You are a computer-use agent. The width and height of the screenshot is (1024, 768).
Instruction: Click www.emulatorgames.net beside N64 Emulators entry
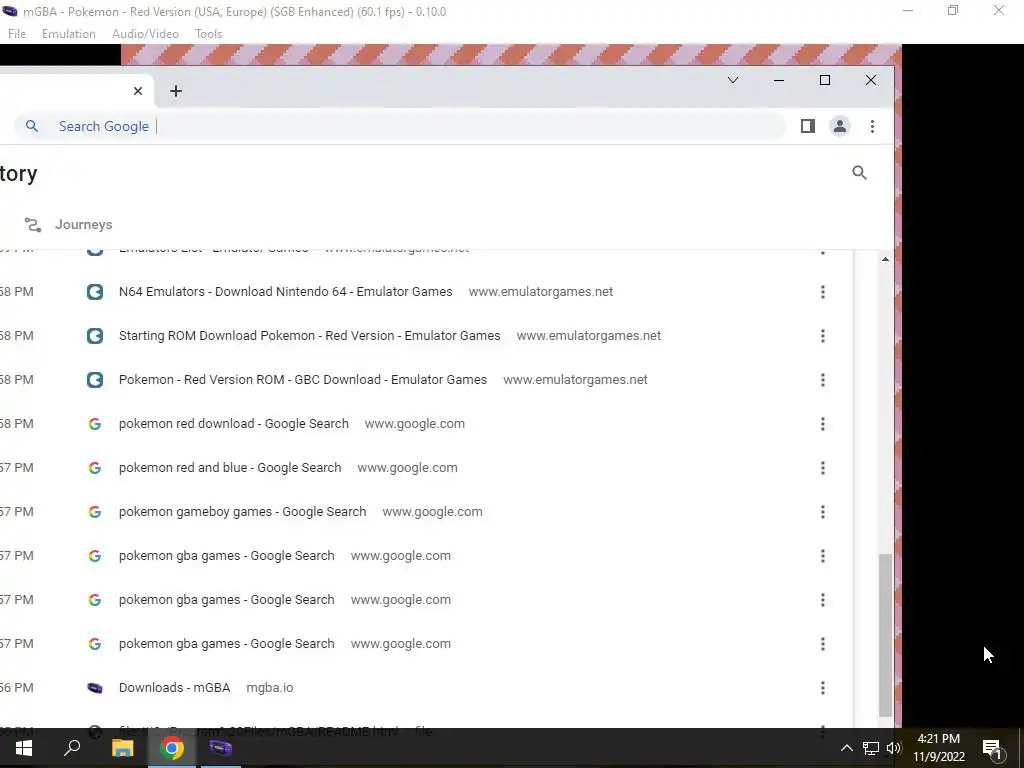(x=541, y=292)
